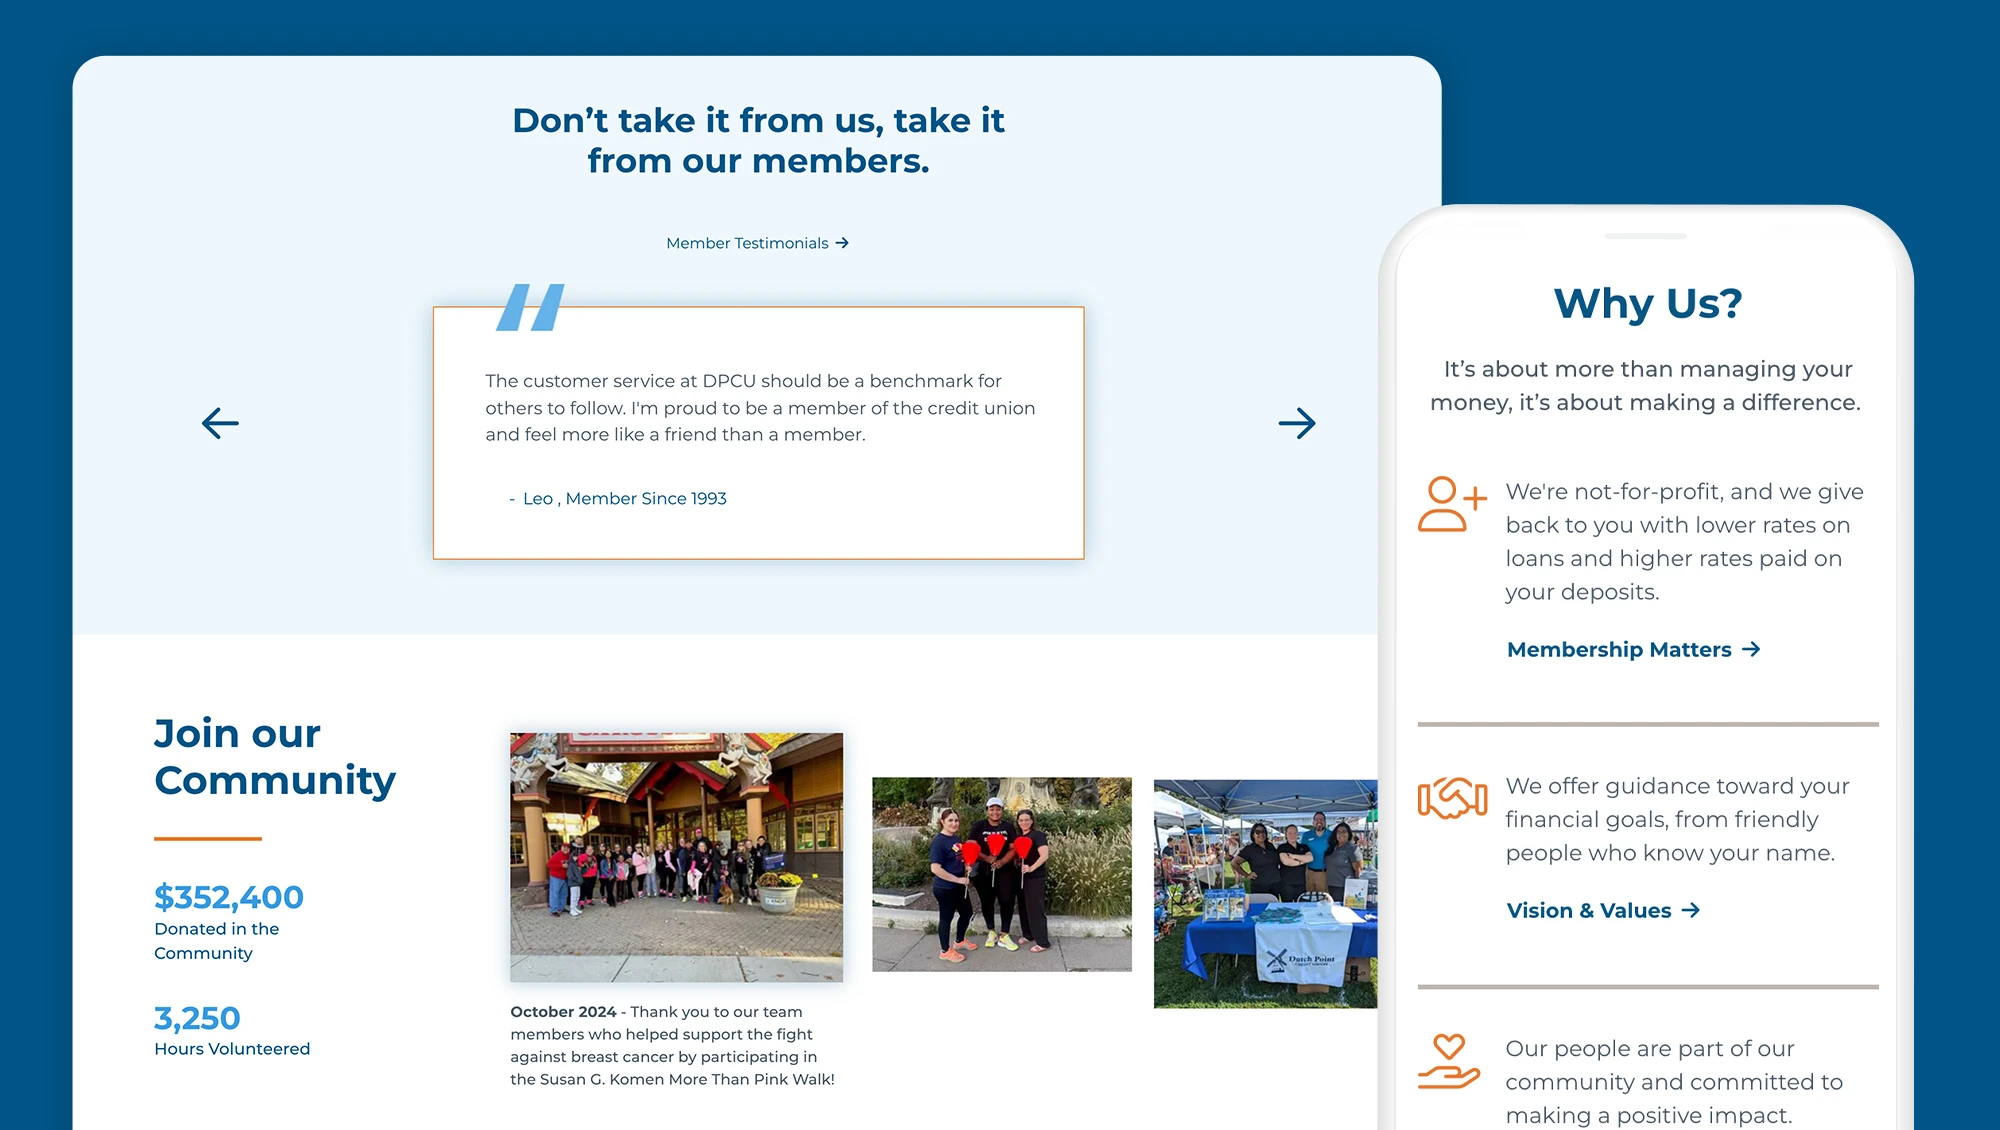Click the testimonial quote text about DPCU

[x=760, y=408]
